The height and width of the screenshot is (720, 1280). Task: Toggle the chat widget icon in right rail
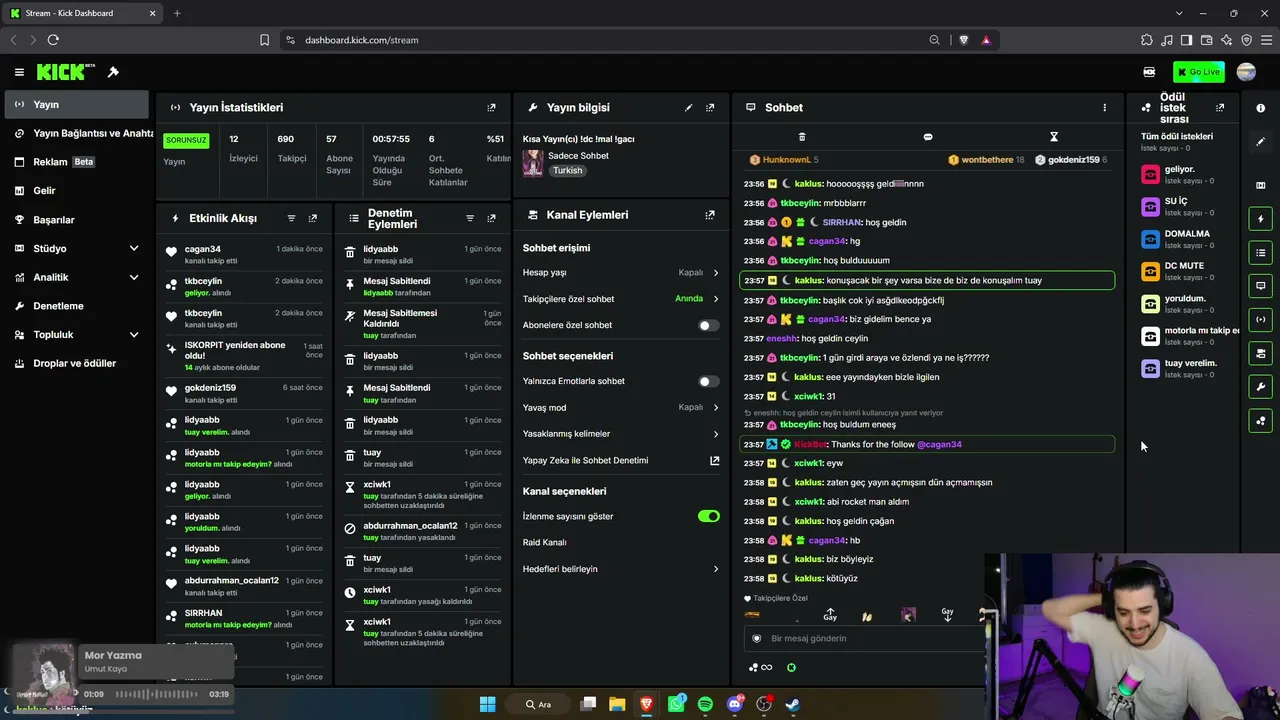1261,286
